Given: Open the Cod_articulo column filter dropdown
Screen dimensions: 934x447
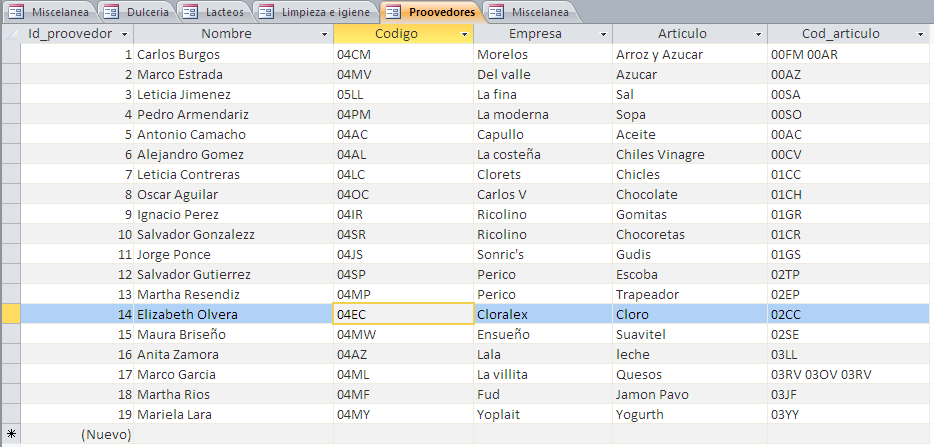Looking at the screenshot, I should point(920,35).
